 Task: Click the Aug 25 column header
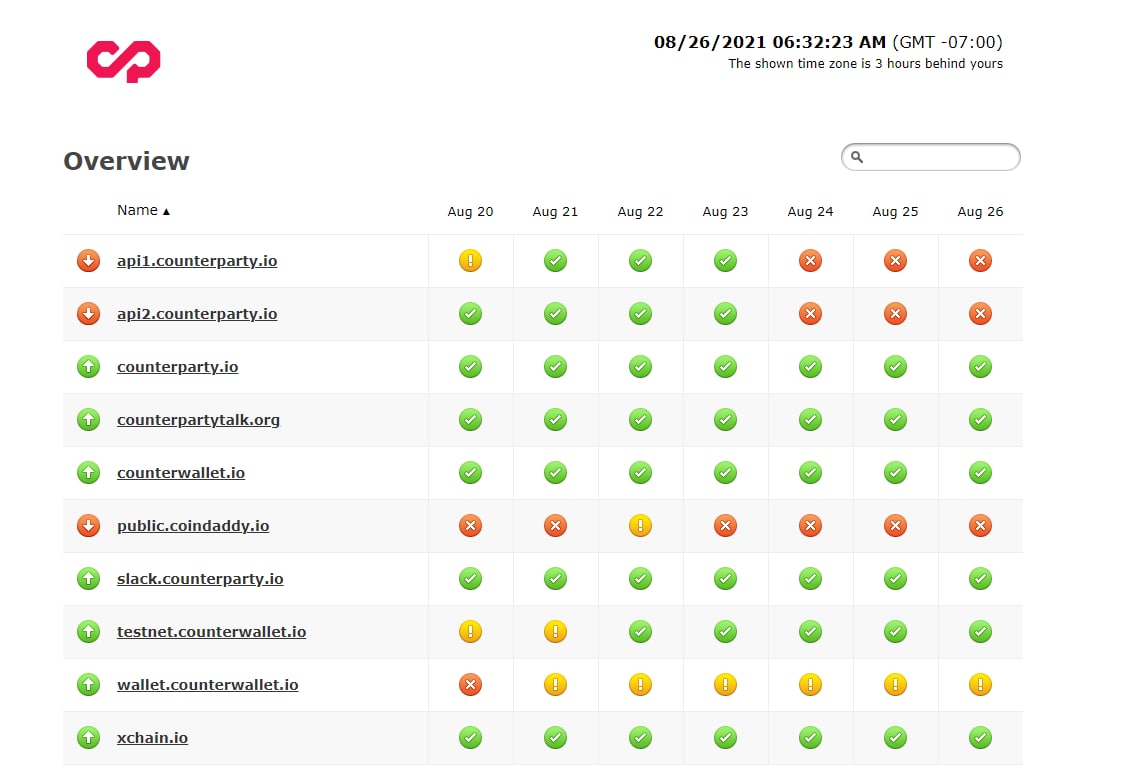tap(895, 212)
